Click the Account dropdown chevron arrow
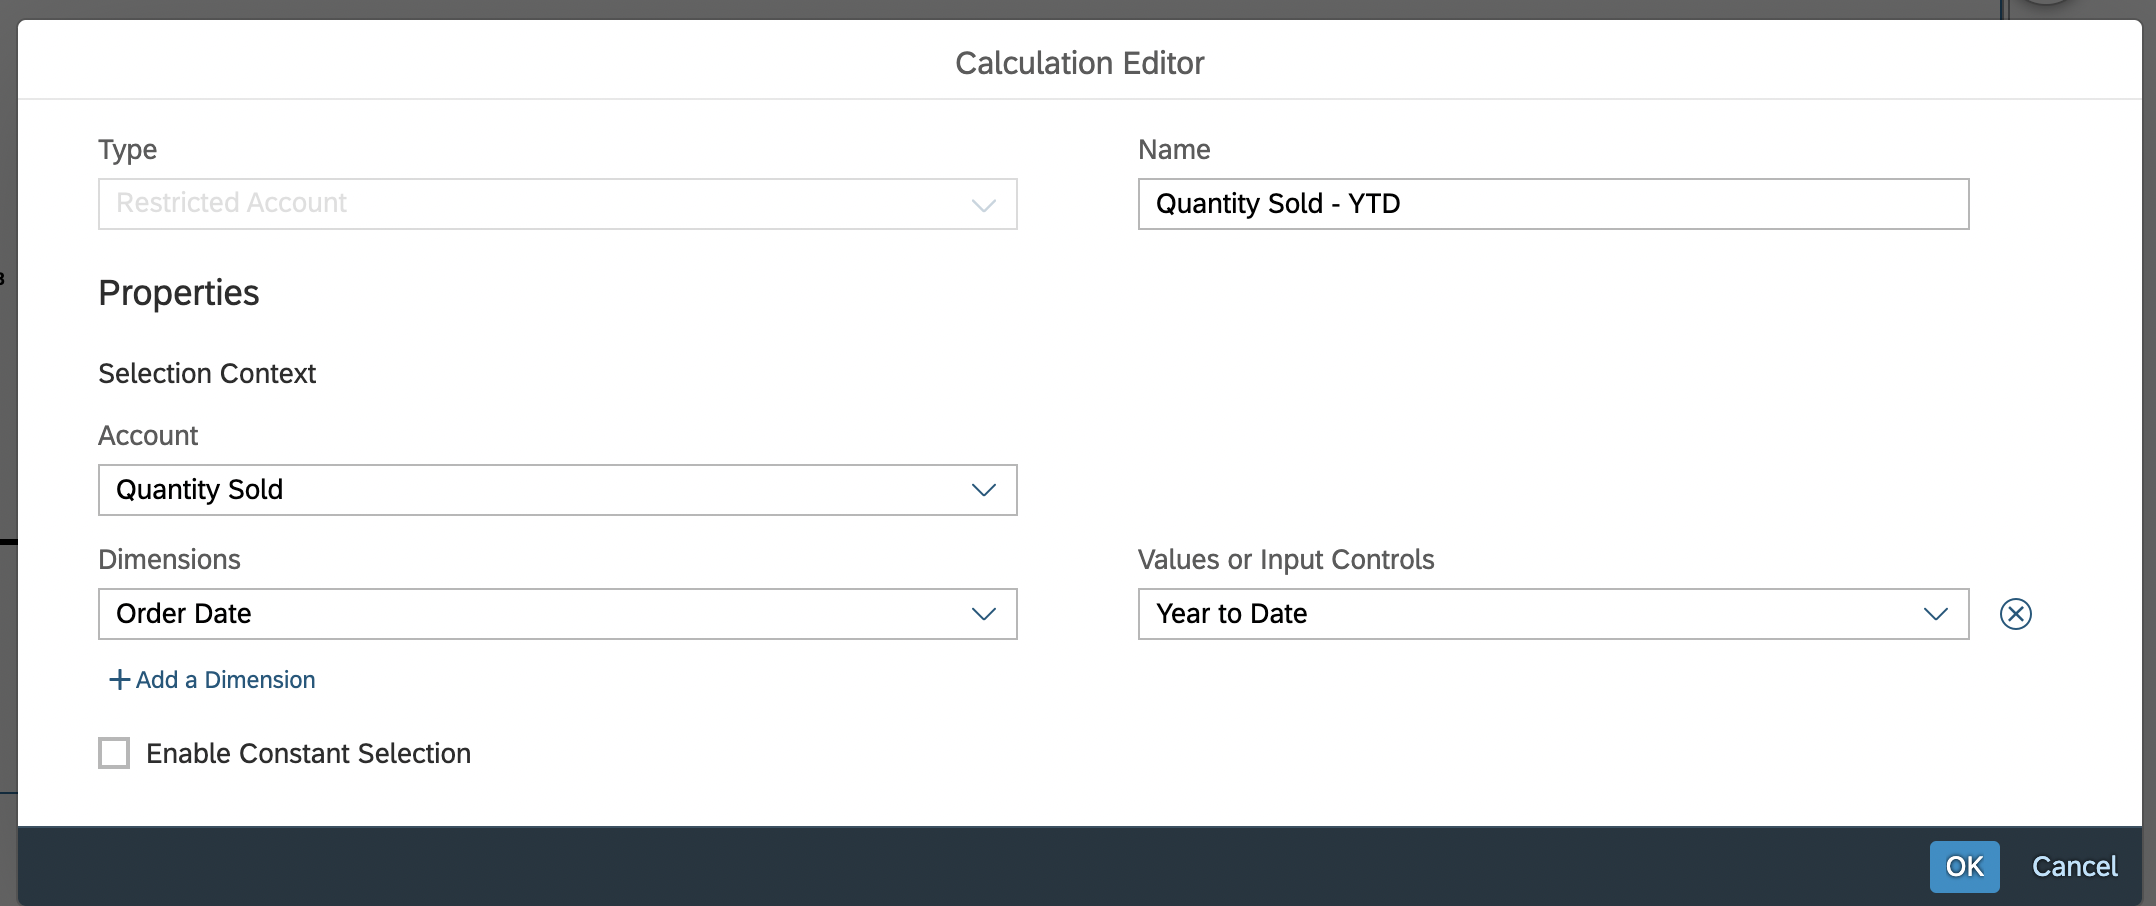The width and height of the screenshot is (2156, 906). coord(983,490)
